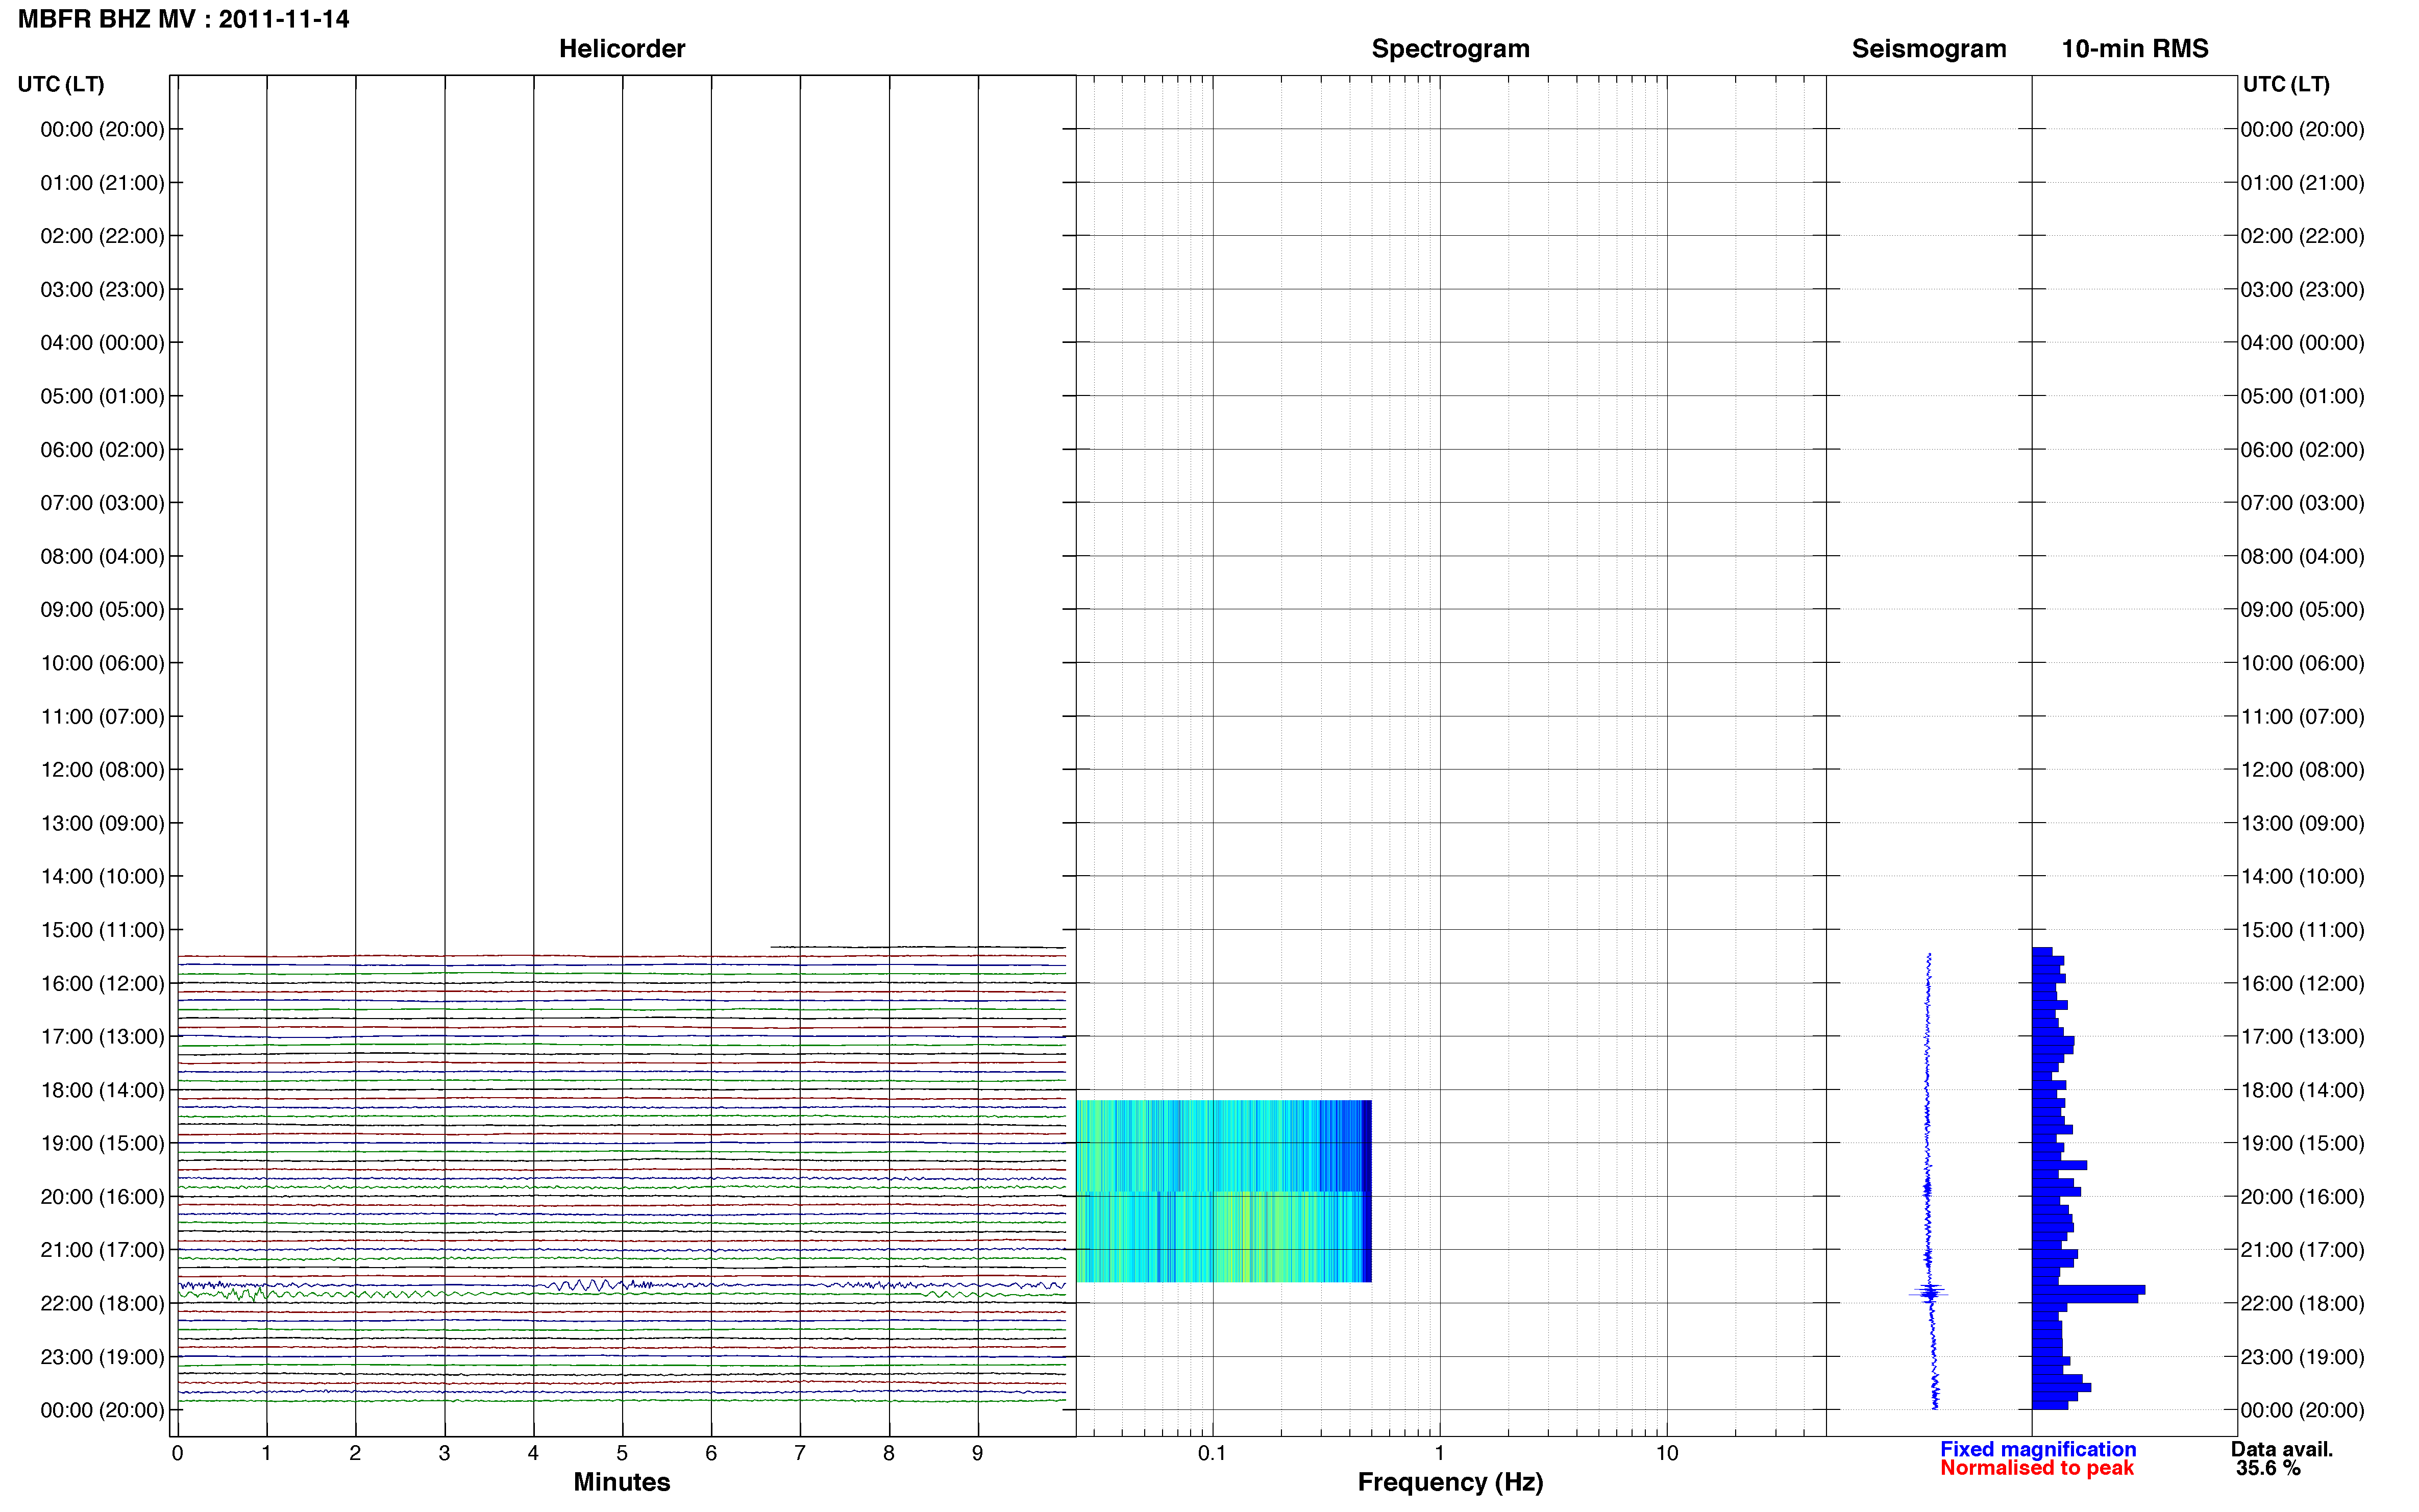Click the 'Seismogram' panel heading

pos(1929,49)
